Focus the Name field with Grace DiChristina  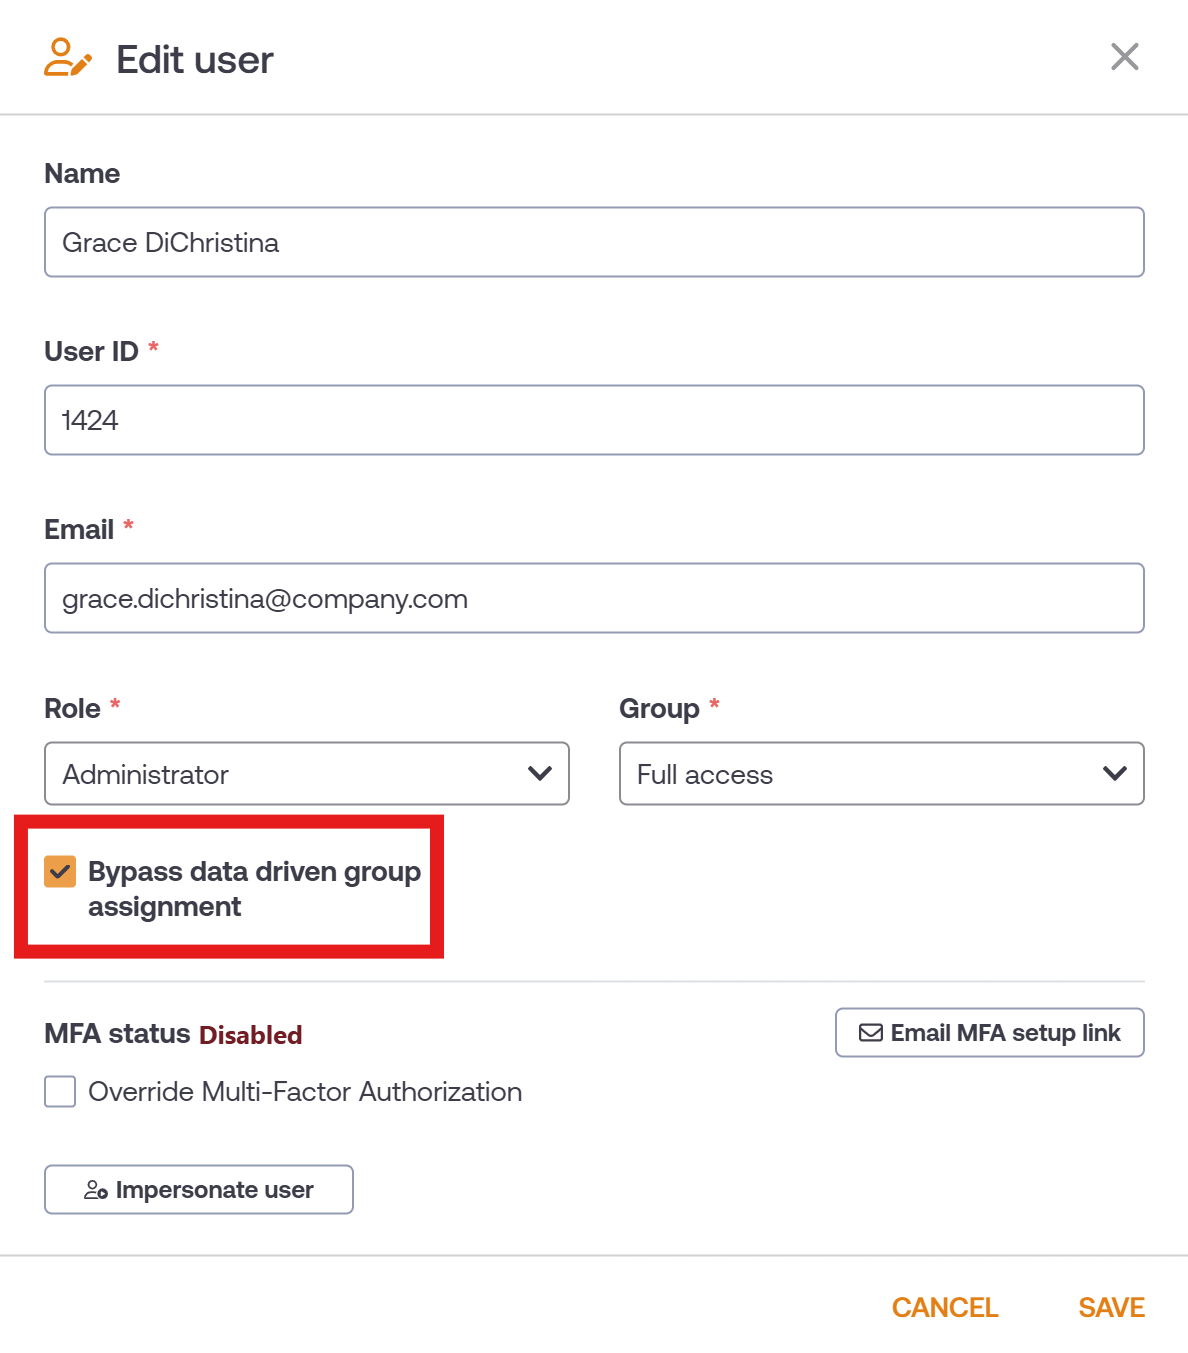point(594,242)
